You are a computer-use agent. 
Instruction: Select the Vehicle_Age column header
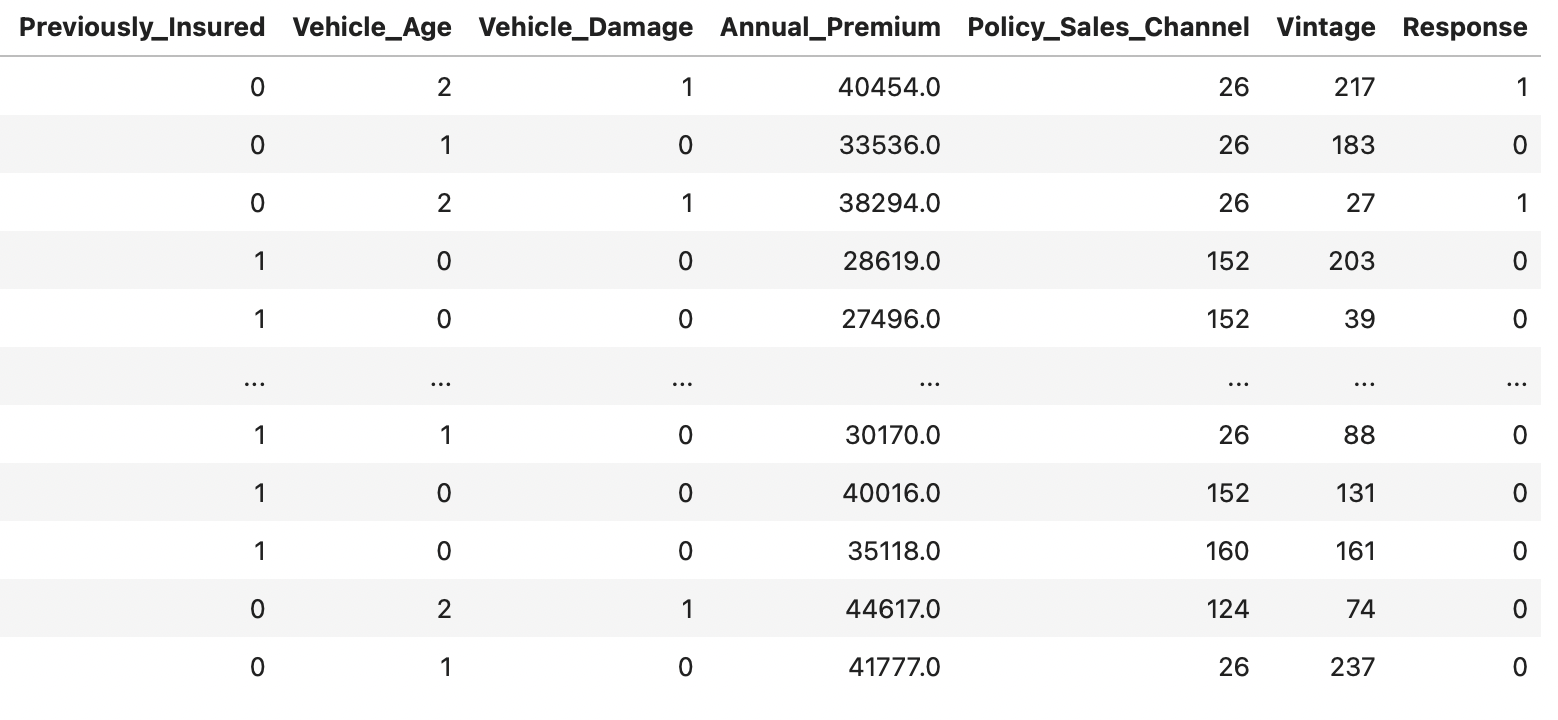point(372,28)
